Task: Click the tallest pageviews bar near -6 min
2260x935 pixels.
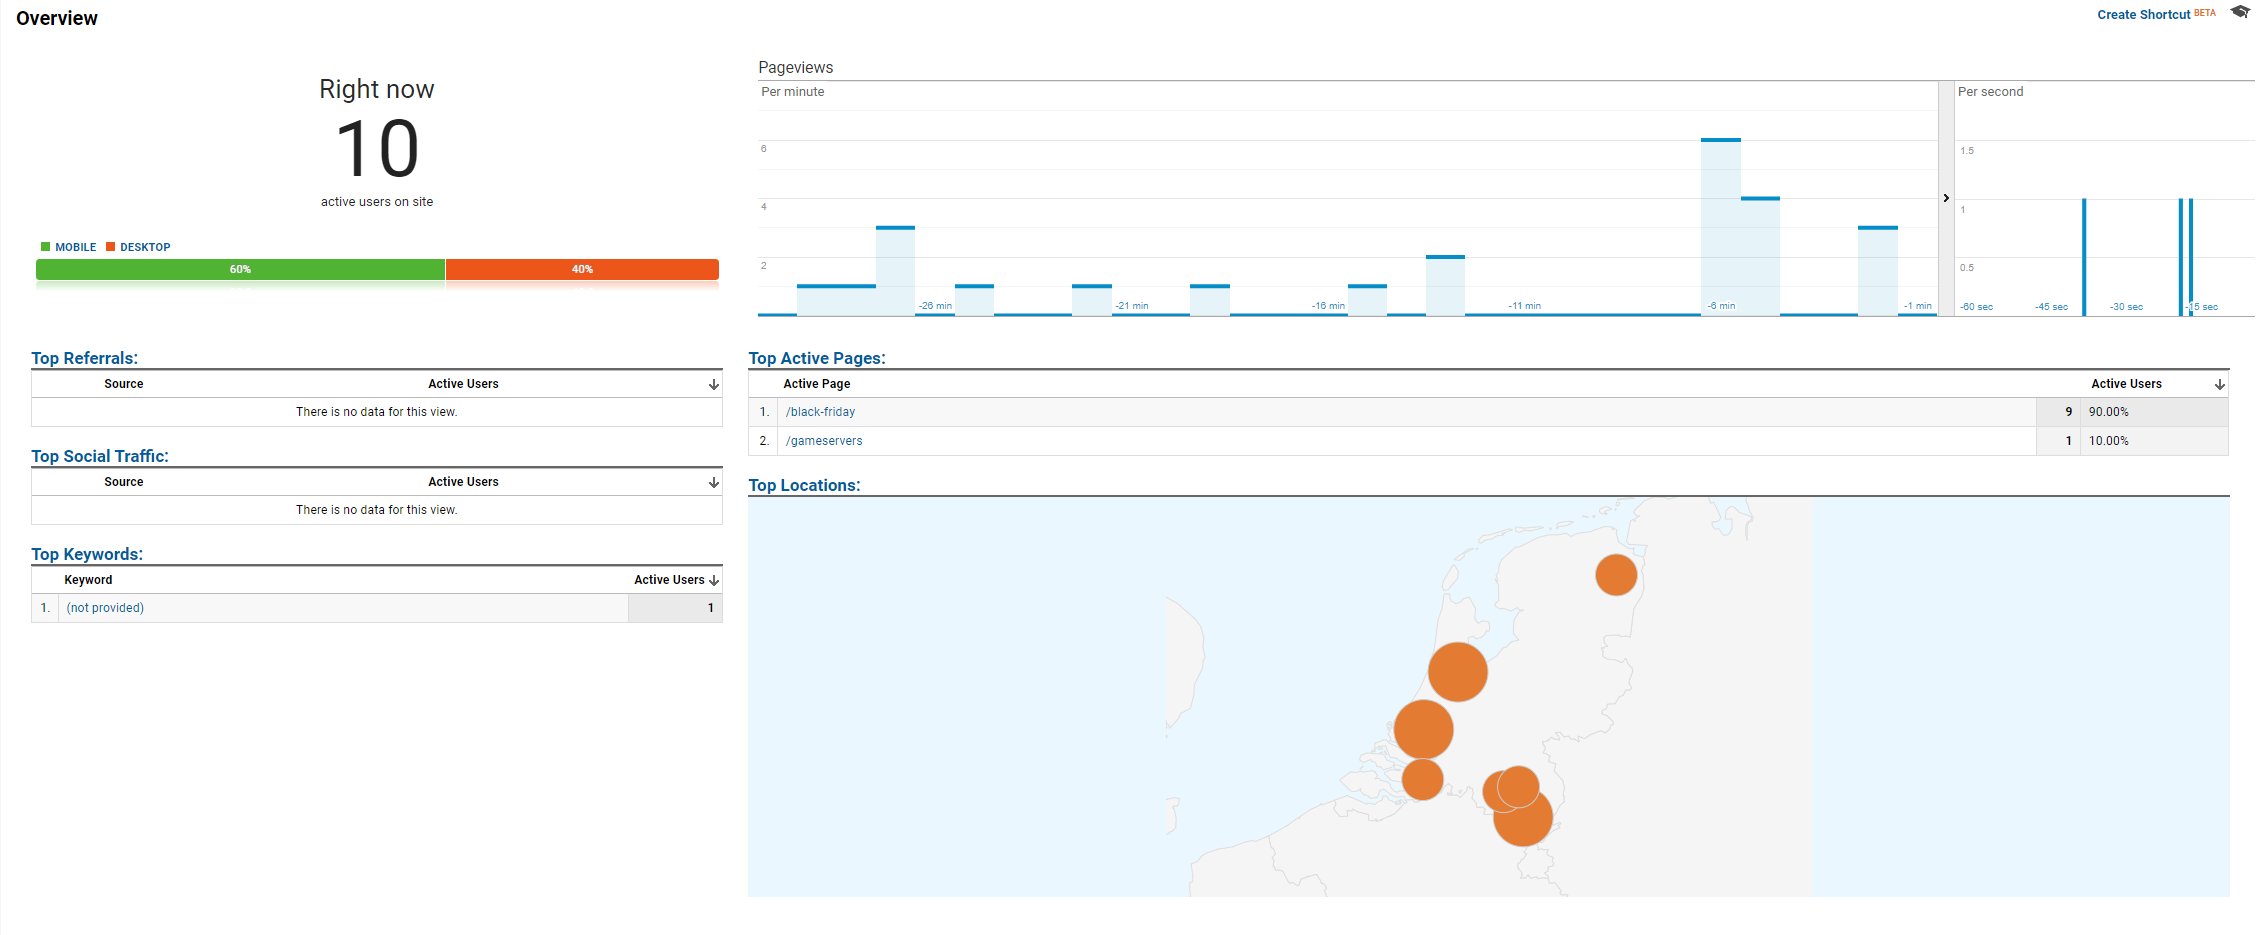Action: [x=1720, y=226]
